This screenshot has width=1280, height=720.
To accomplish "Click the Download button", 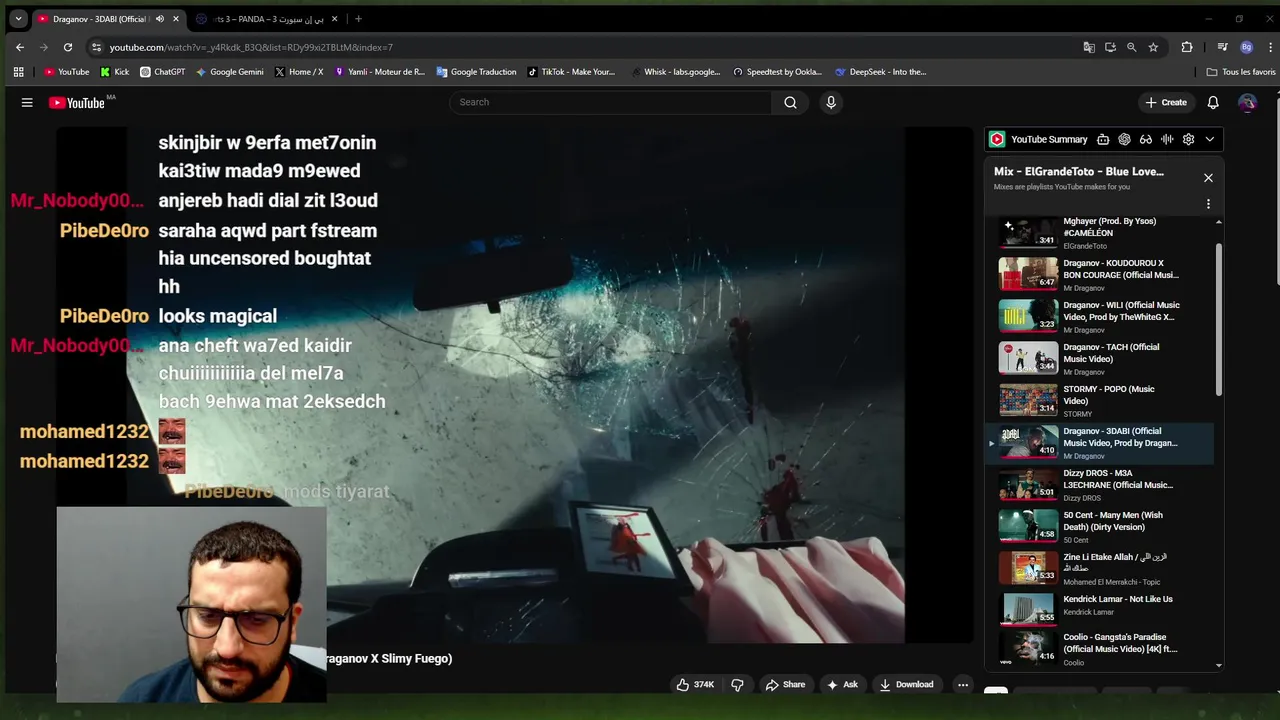I will pos(906,685).
